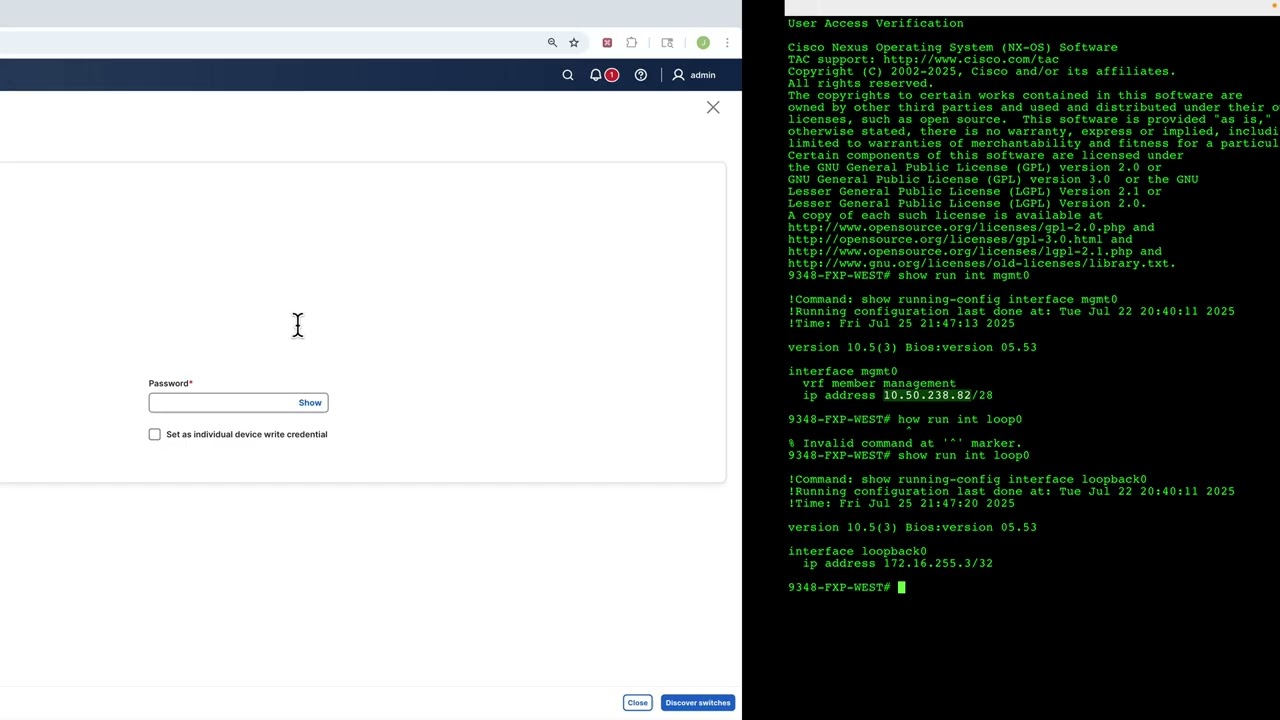The width and height of the screenshot is (1280, 720).
Task: Open the Extensions puzzle-piece menu
Action: tap(631, 43)
